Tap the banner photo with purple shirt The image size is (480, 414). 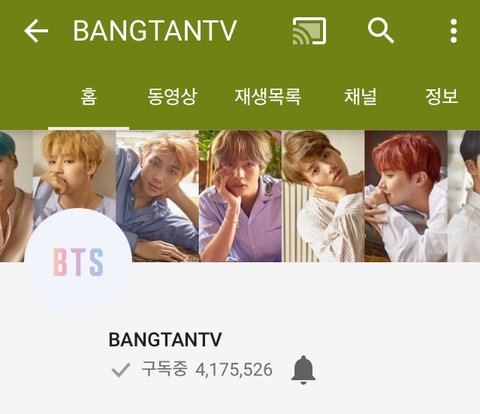(240, 196)
